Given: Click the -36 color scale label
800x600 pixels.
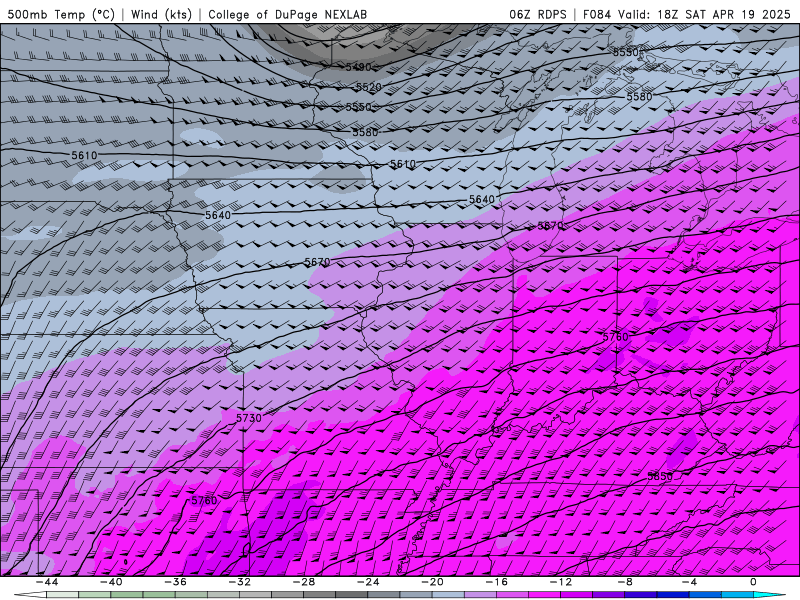Looking at the screenshot, I should [x=175, y=582].
